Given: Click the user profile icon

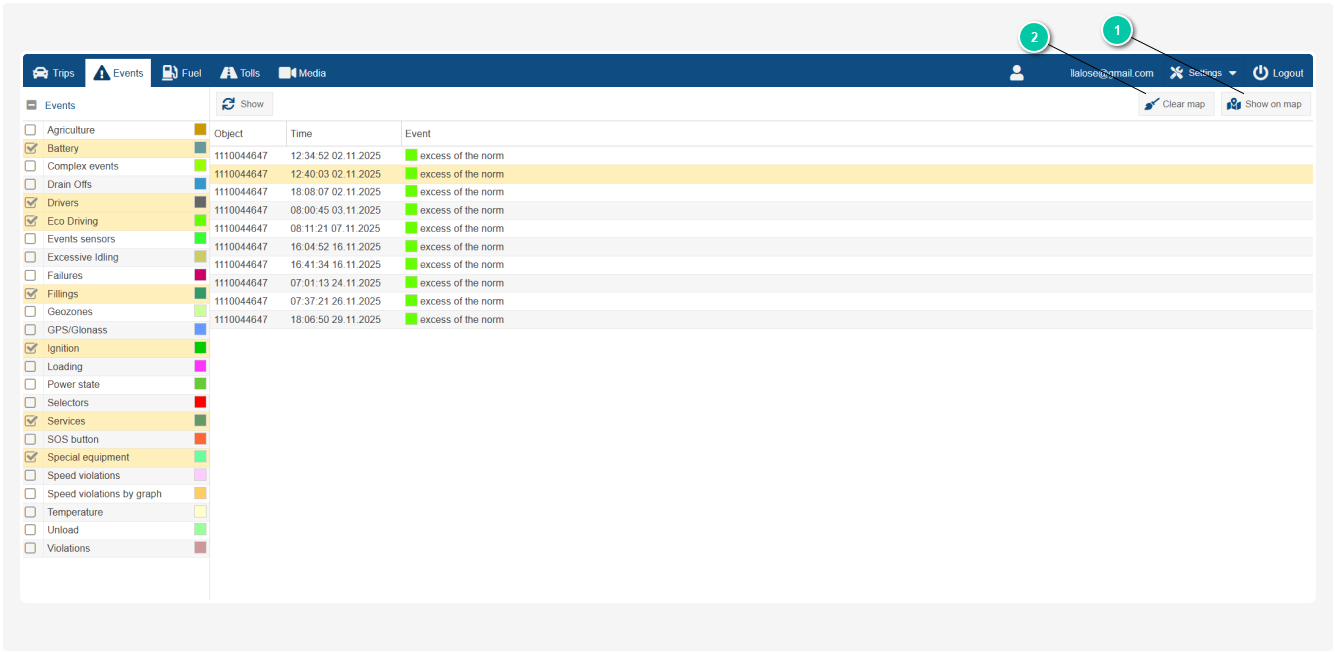Looking at the screenshot, I should 1017,73.
